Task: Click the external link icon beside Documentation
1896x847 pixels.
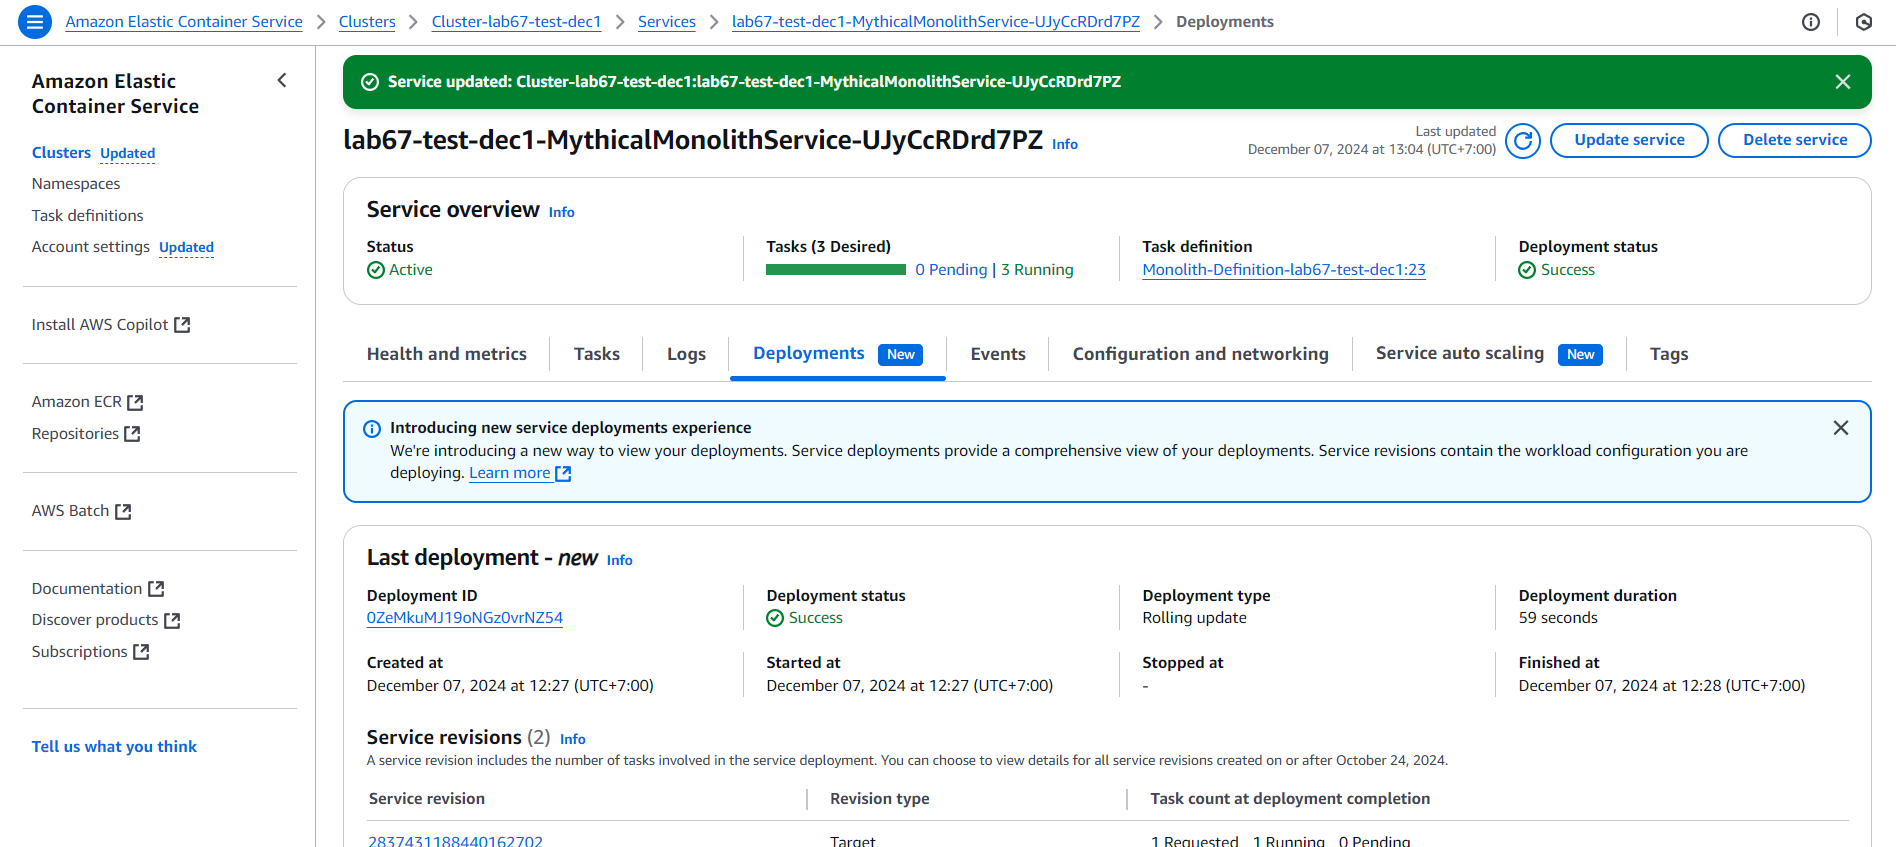Action: 156,589
